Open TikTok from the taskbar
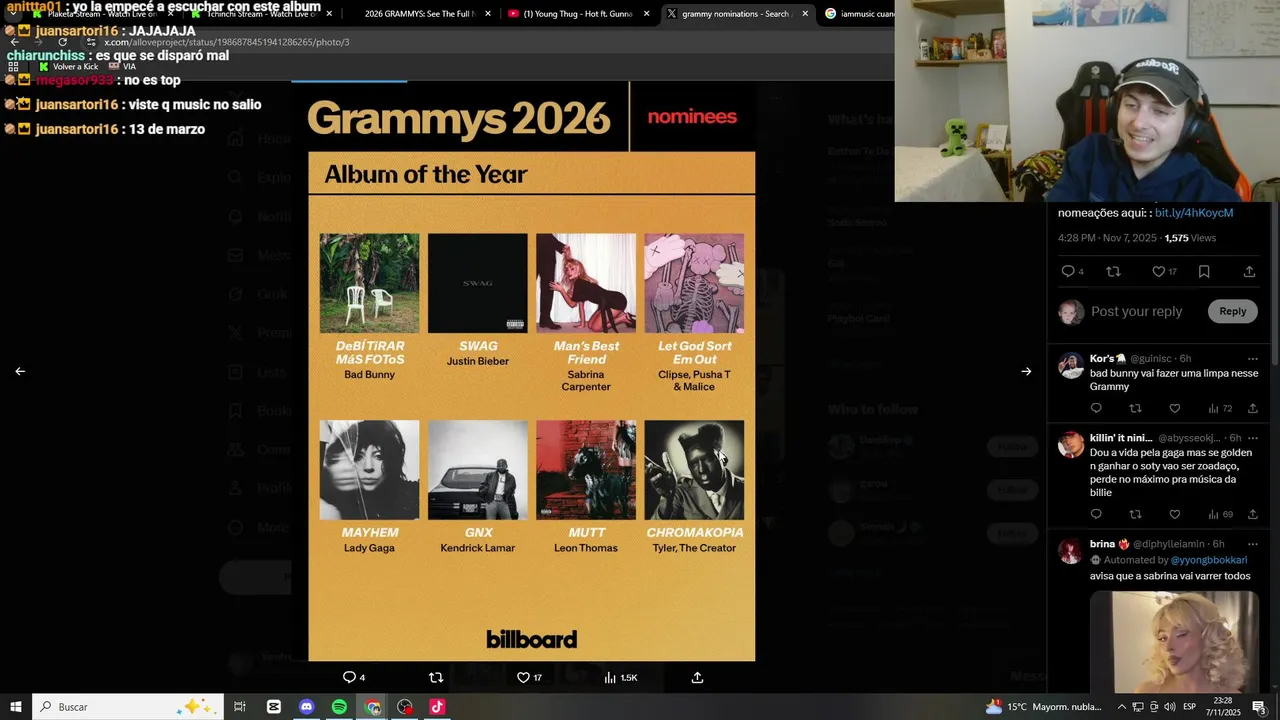Screen dimensions: 1280x720 [437, 707]
